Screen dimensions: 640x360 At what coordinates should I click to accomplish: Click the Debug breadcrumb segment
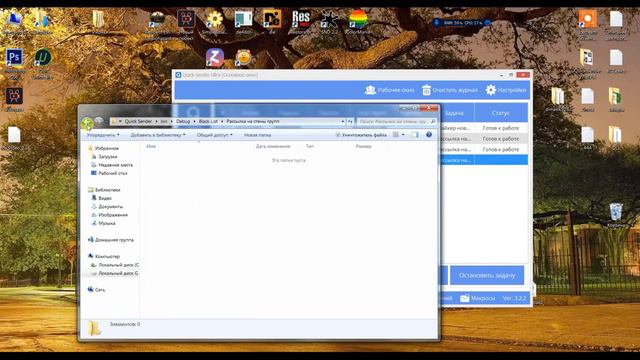pyautogui.click(x=183, y=121)
